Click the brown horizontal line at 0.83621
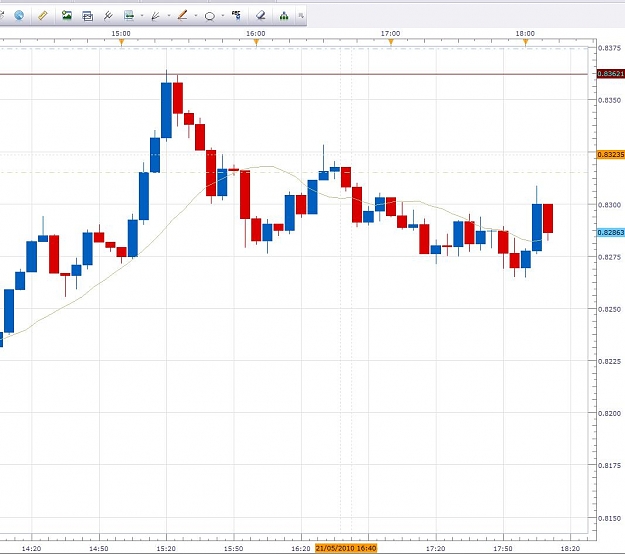 (294, 74)
